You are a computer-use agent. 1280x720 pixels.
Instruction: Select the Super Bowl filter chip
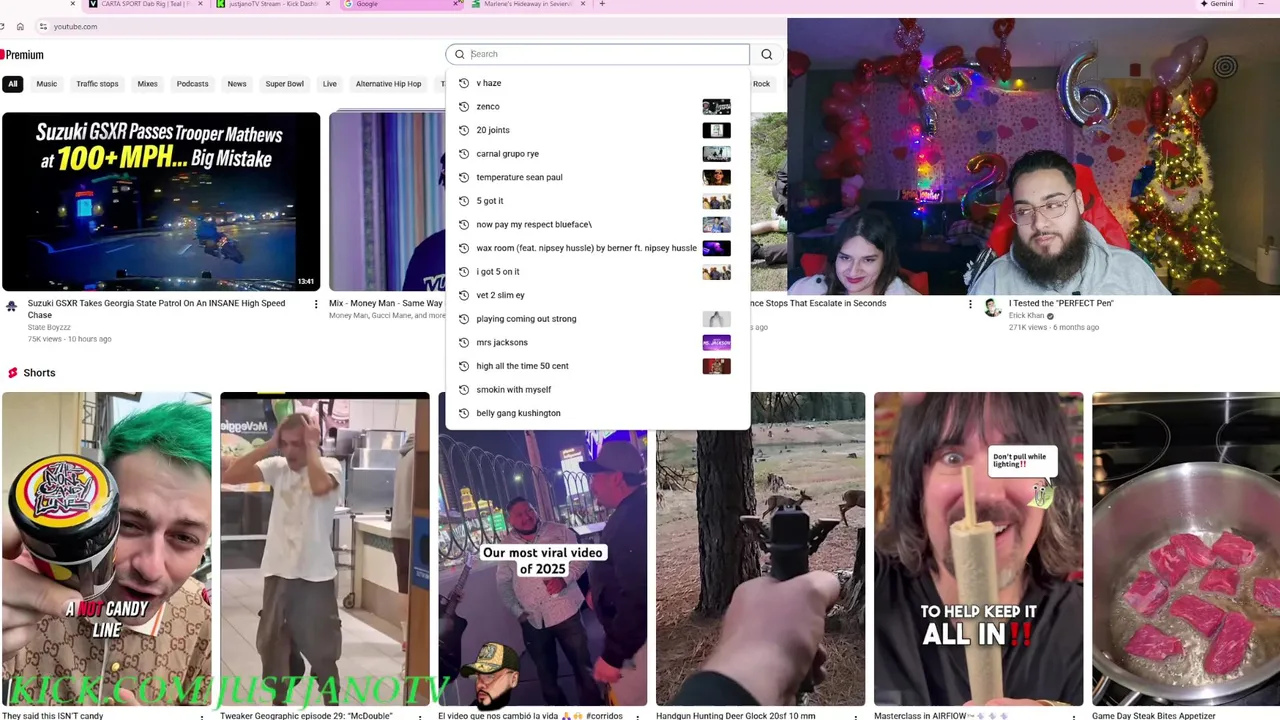coord(284,84)
